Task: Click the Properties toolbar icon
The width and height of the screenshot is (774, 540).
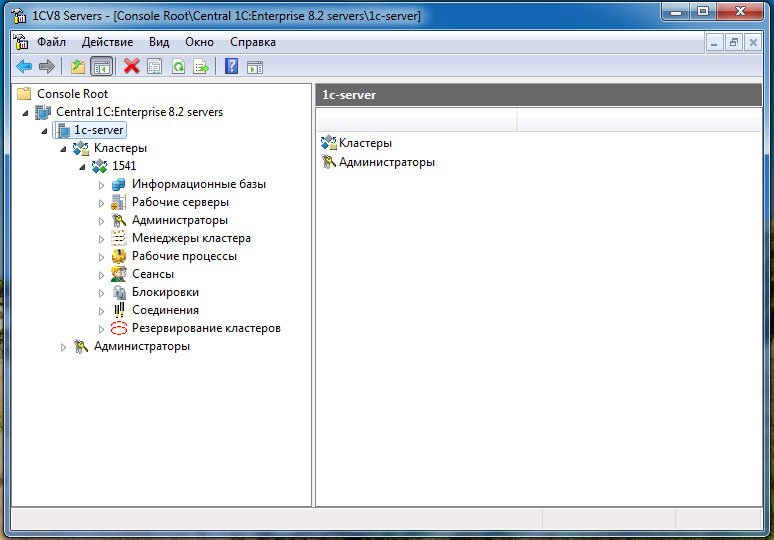Action: point(155,67)
